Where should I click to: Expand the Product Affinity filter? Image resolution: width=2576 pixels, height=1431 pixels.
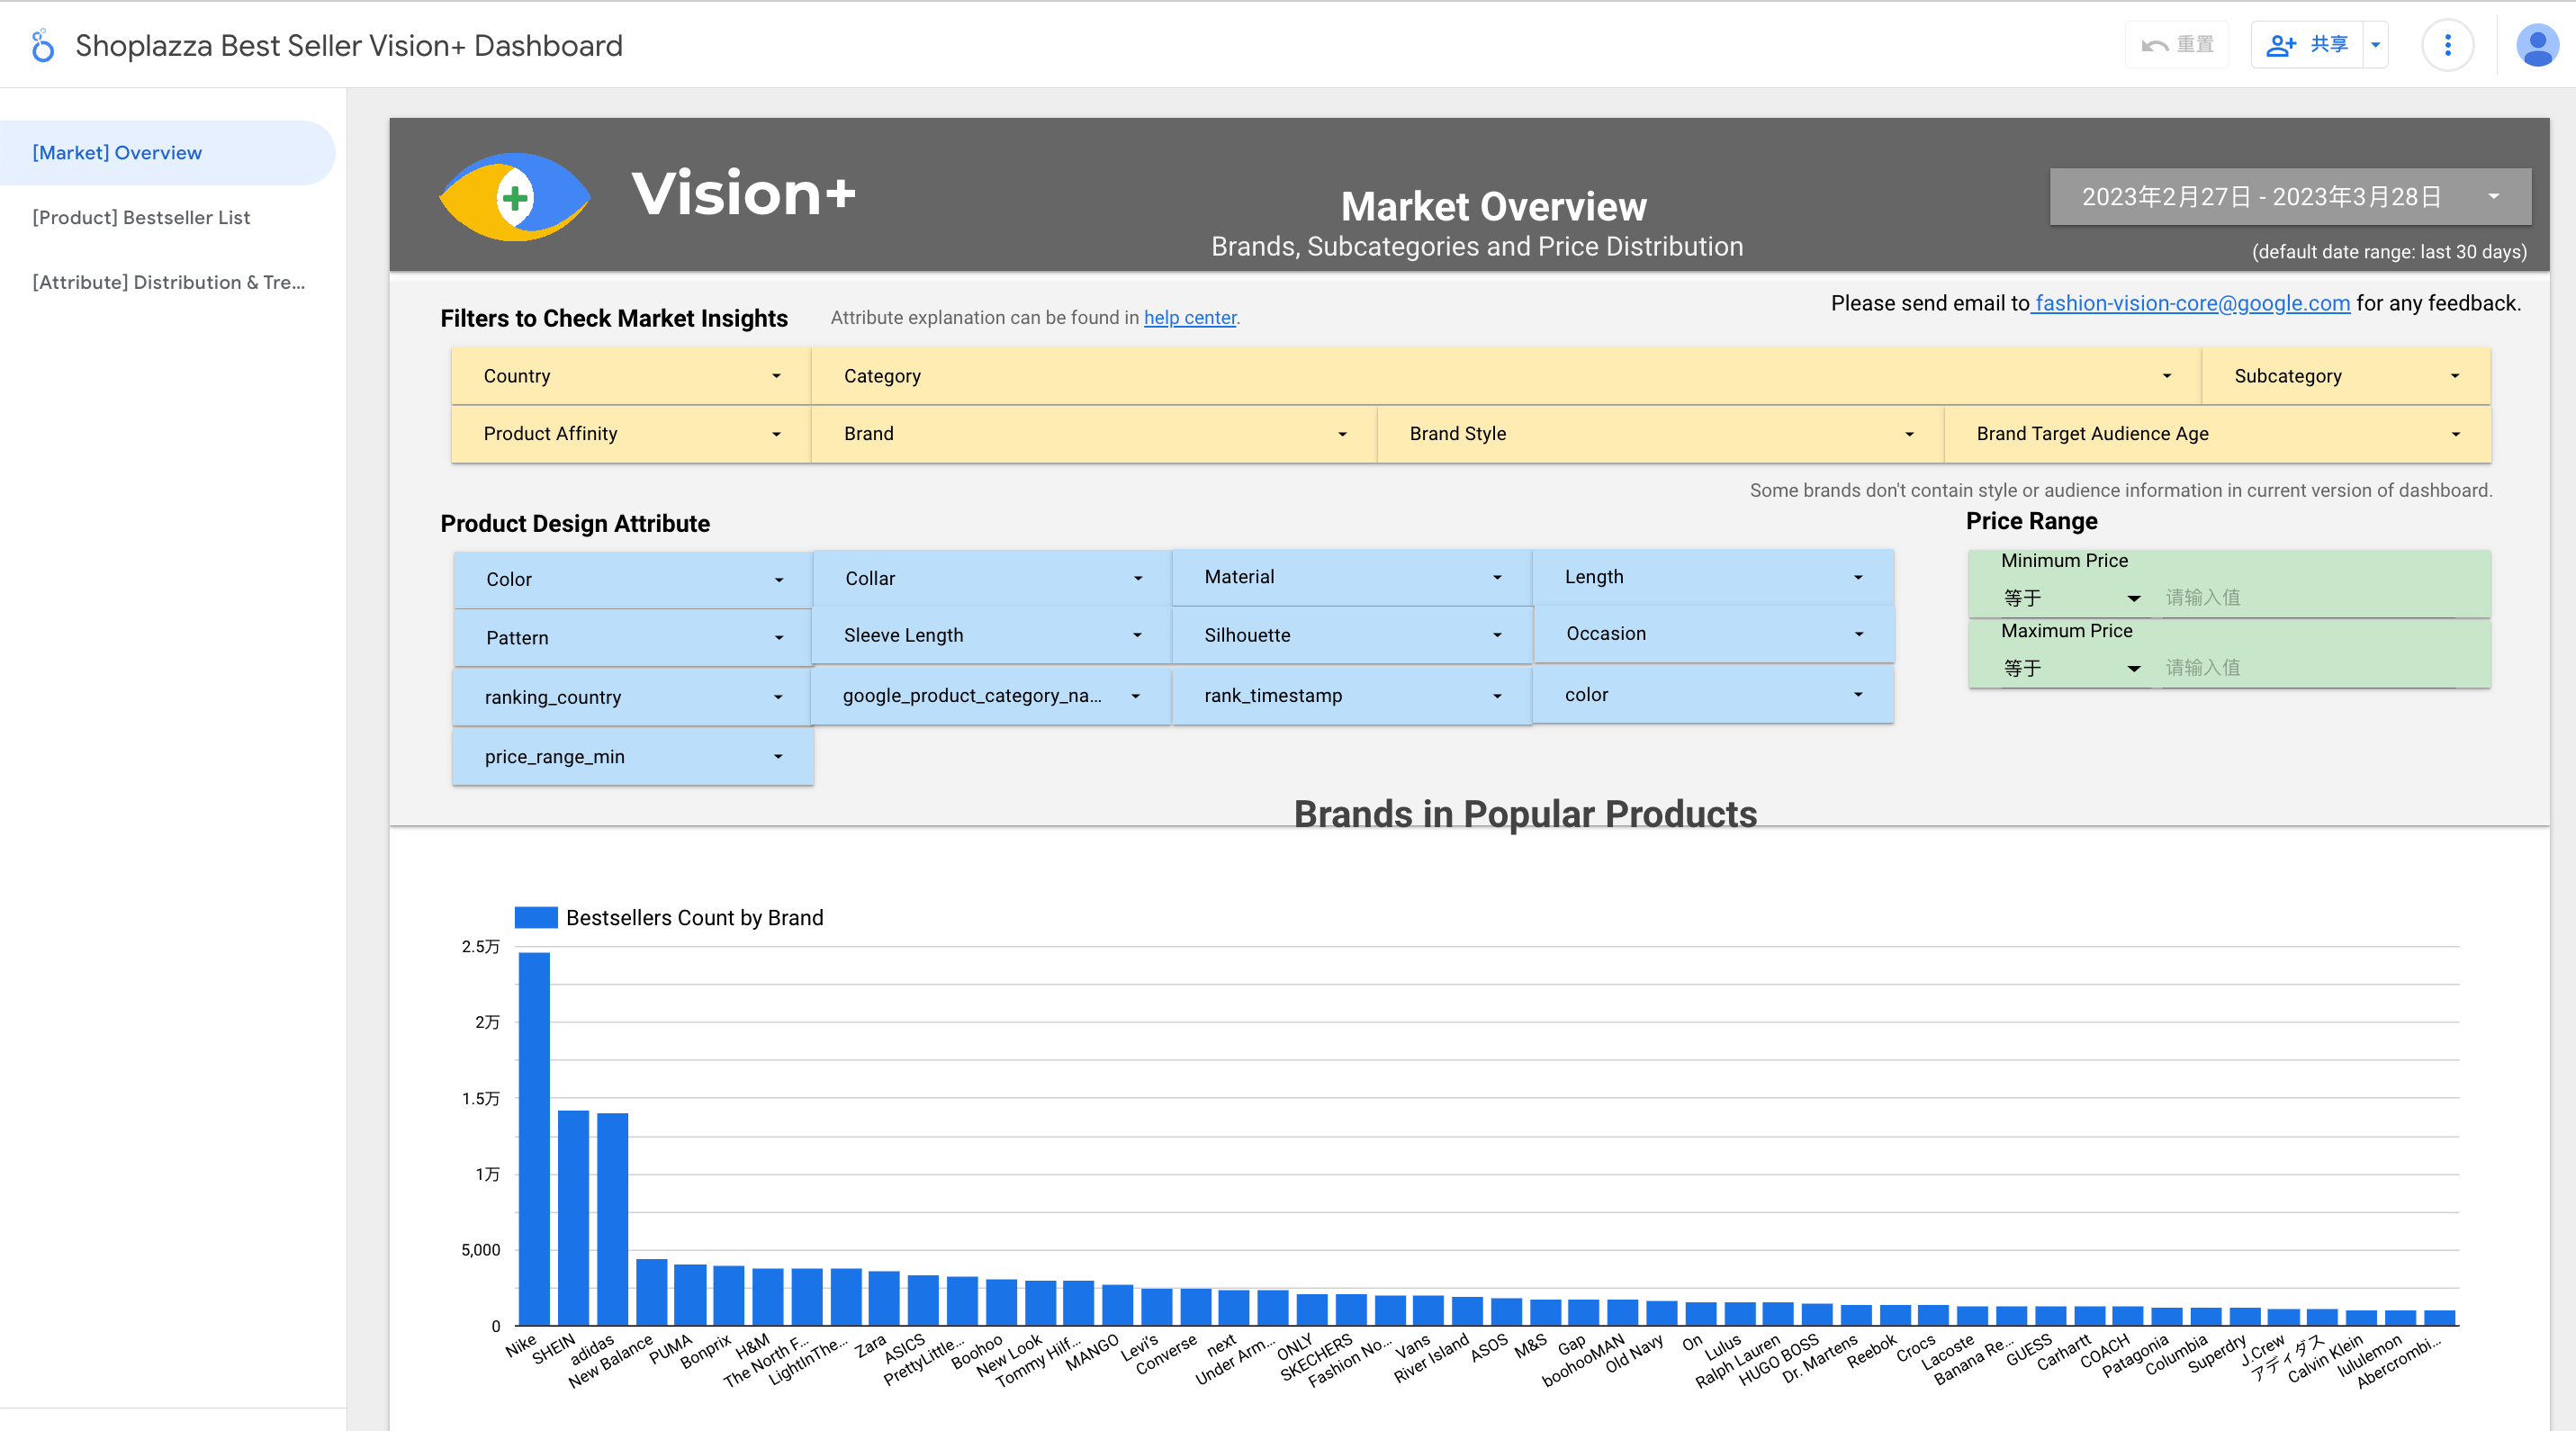[x=631, y=434]
